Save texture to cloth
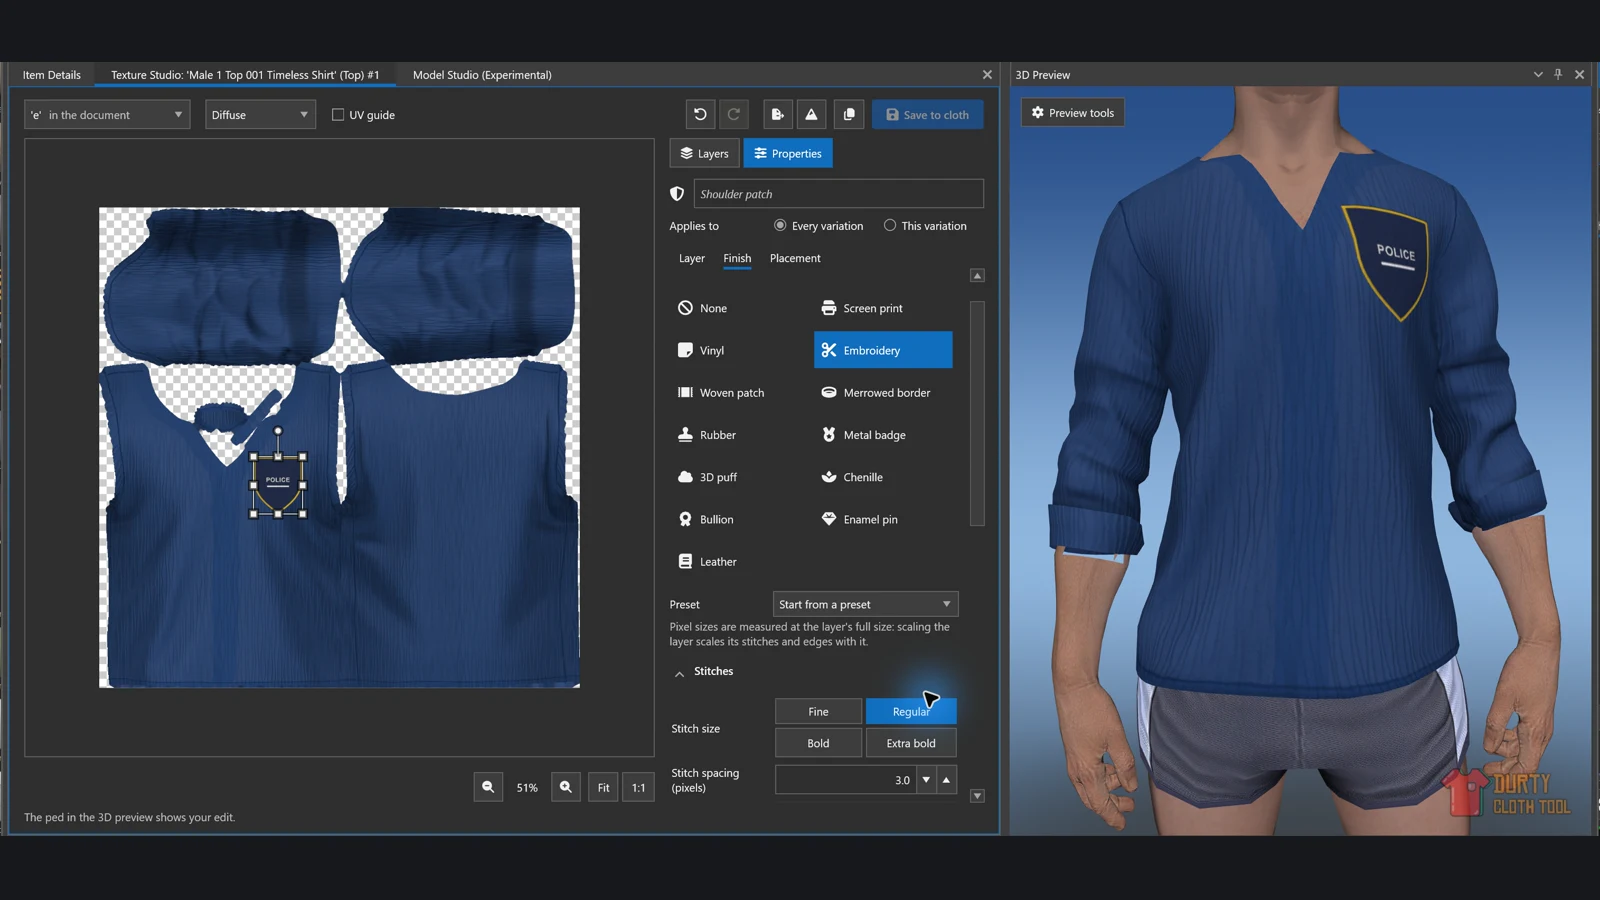The width and height of the screenshot is (1600, 900). [x=927, y=114]
